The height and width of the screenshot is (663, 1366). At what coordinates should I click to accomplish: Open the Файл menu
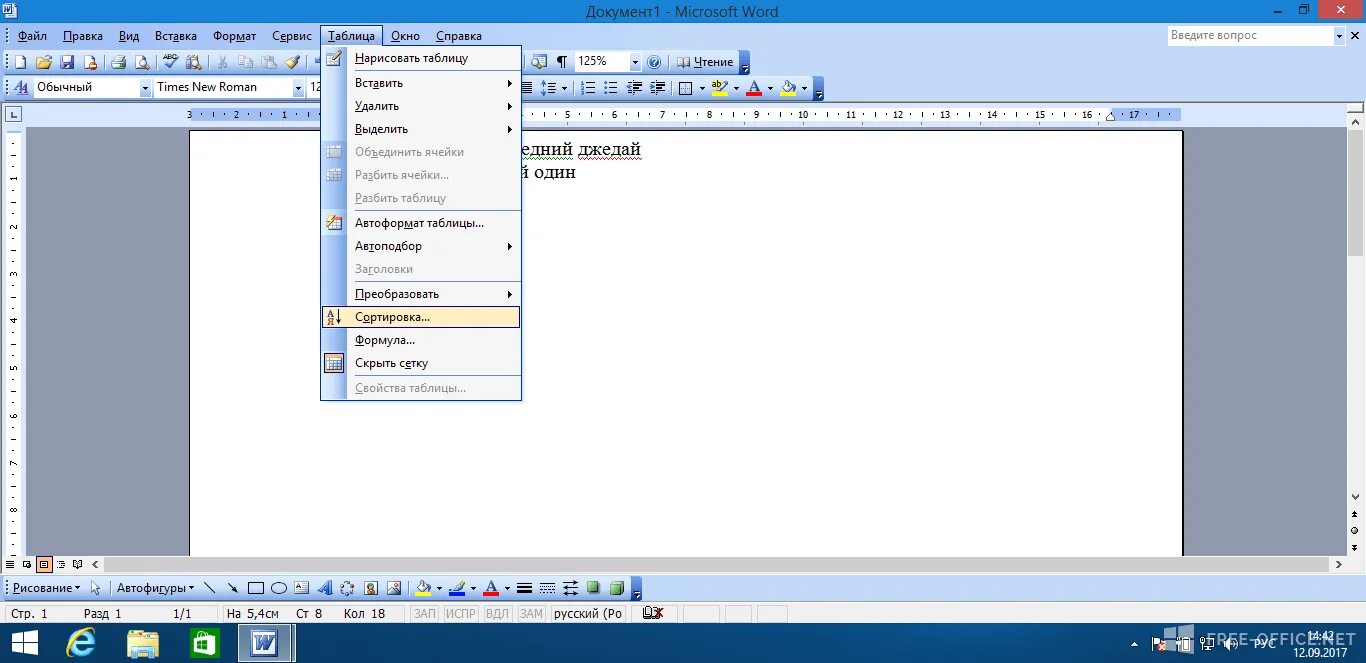coord(32,36)
